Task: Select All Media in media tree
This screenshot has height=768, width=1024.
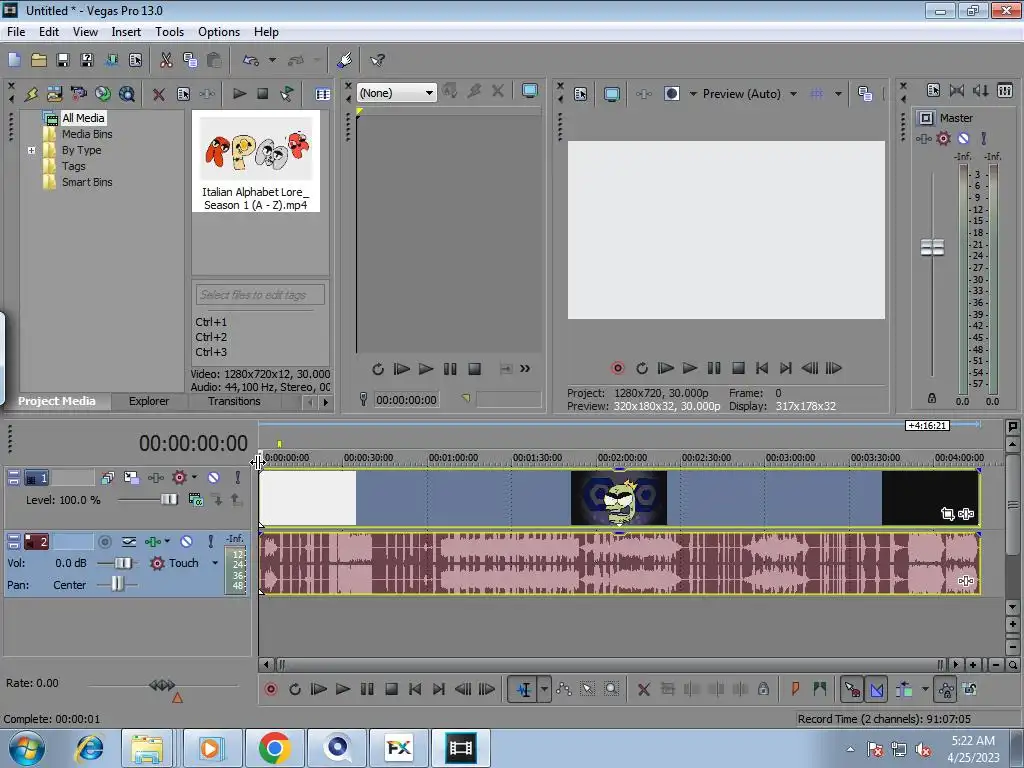Action: pyautogui.click(x=83, y=118)
